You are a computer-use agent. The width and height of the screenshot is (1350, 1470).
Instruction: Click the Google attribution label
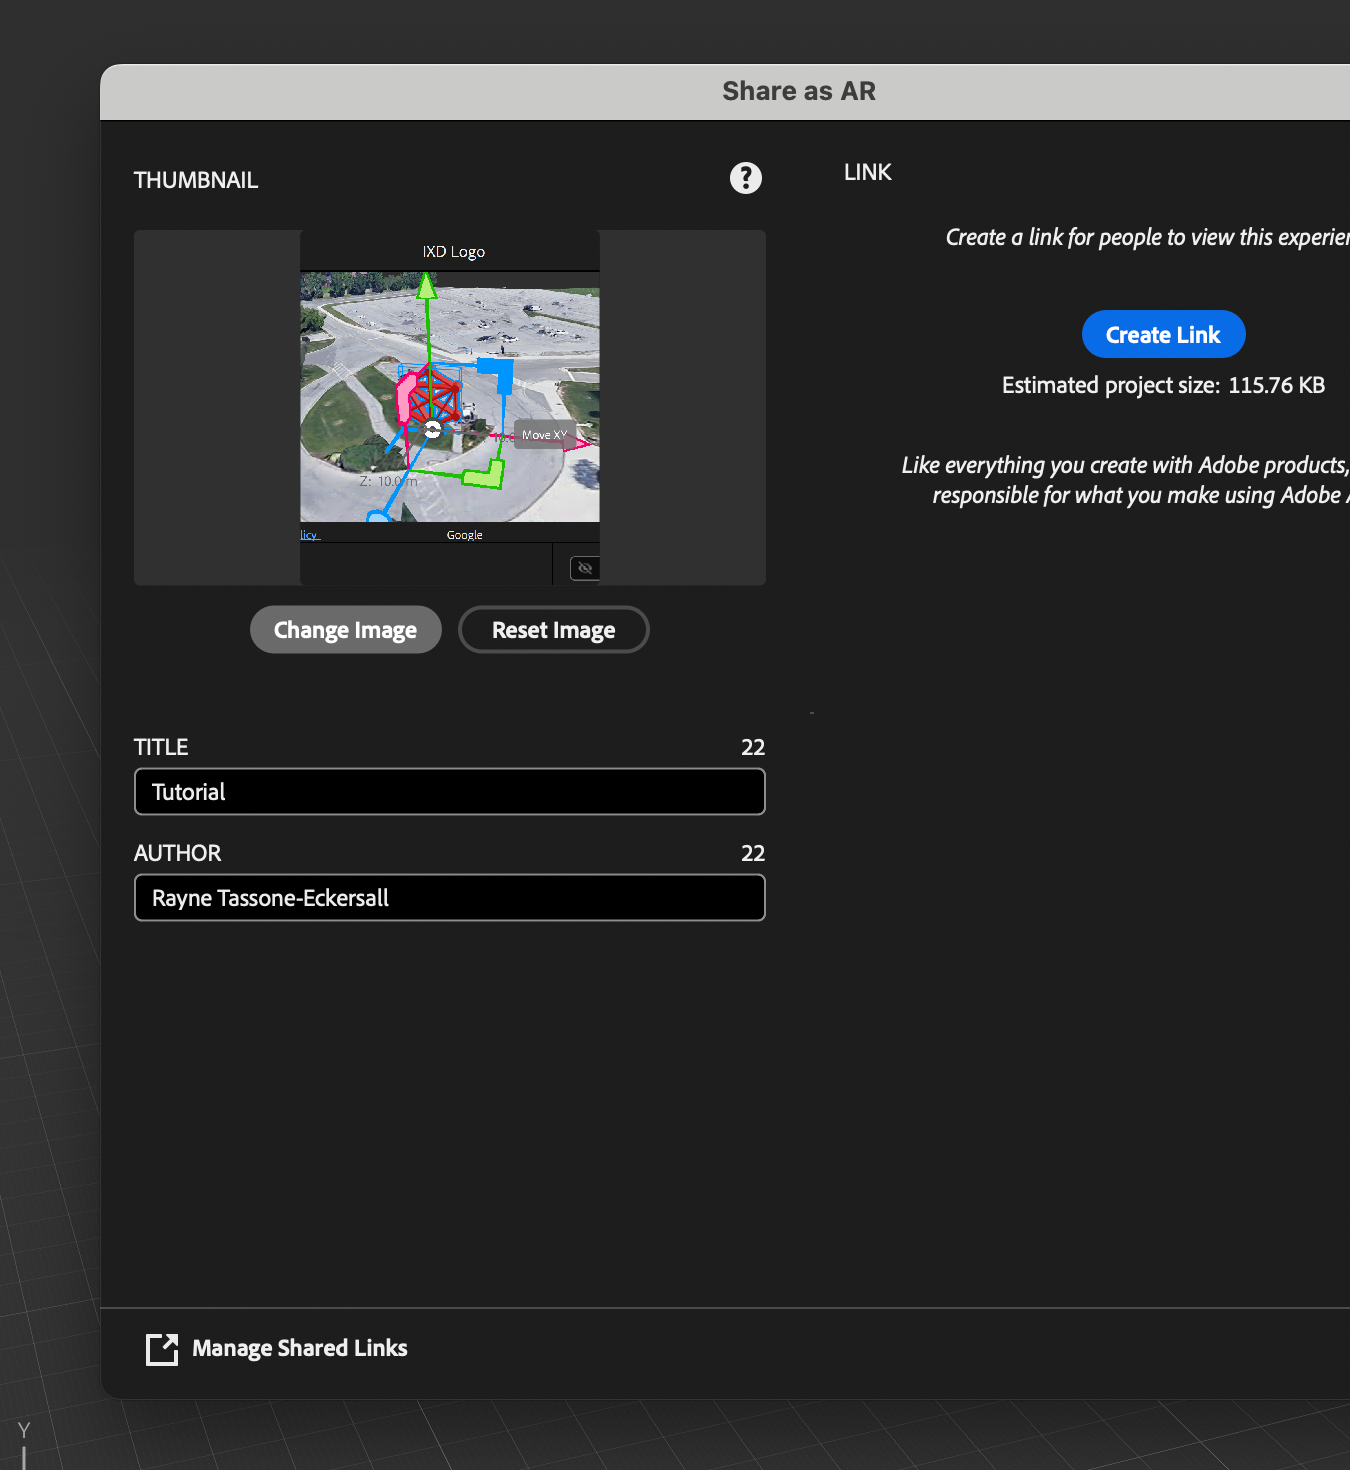(464, 534)
